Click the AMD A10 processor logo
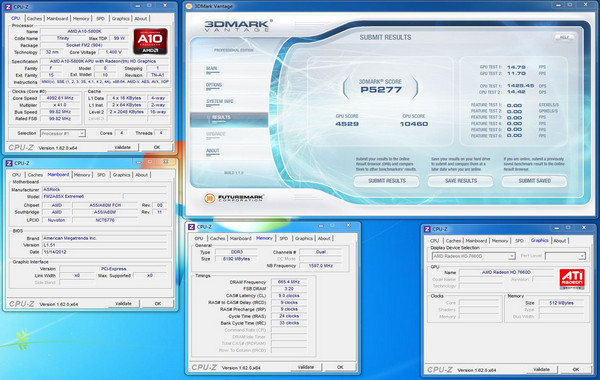The image size is (600, 380). point(150,41)
